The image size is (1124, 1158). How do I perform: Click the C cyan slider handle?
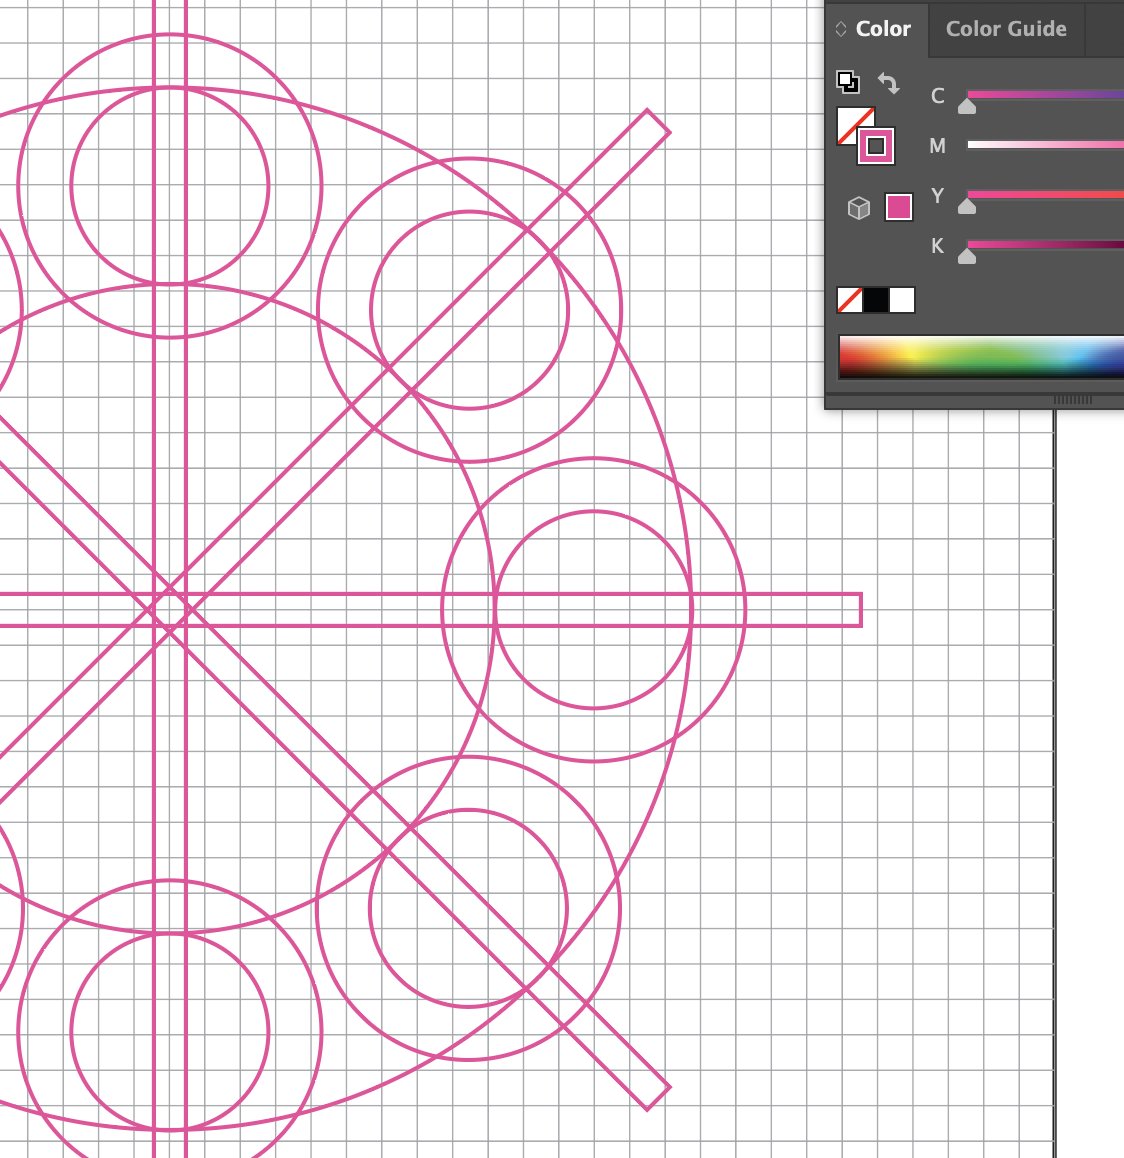(x=967, y=107)
